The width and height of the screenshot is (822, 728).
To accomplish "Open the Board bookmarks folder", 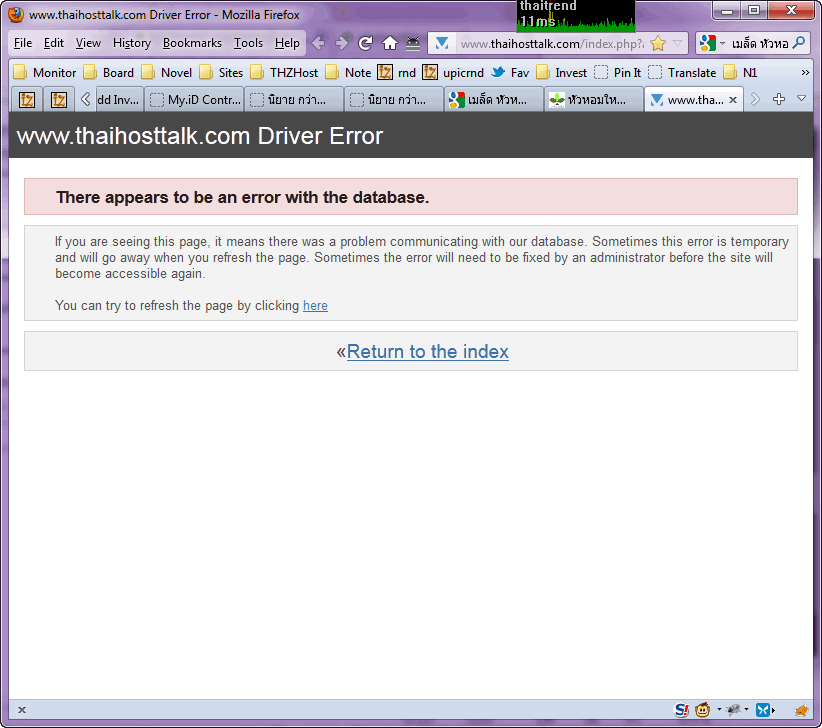I will click(x=109, y=72).
